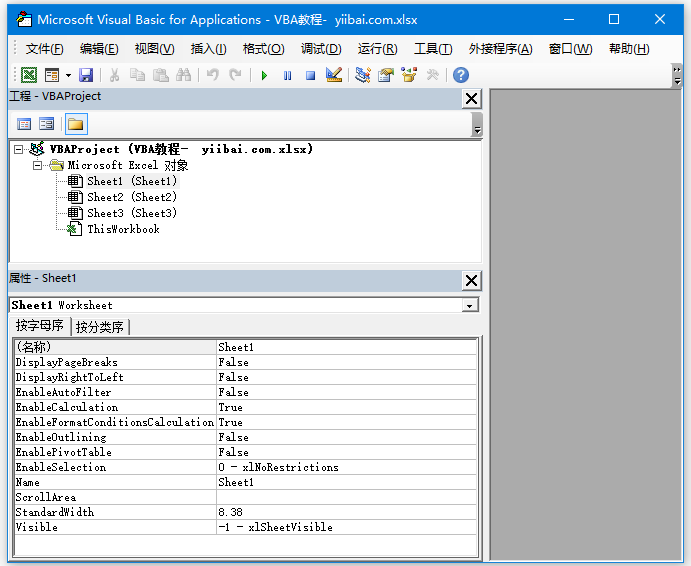Select Sheet2 (Sheet2) in project tree
691x566 pixels.
[132, 197]
